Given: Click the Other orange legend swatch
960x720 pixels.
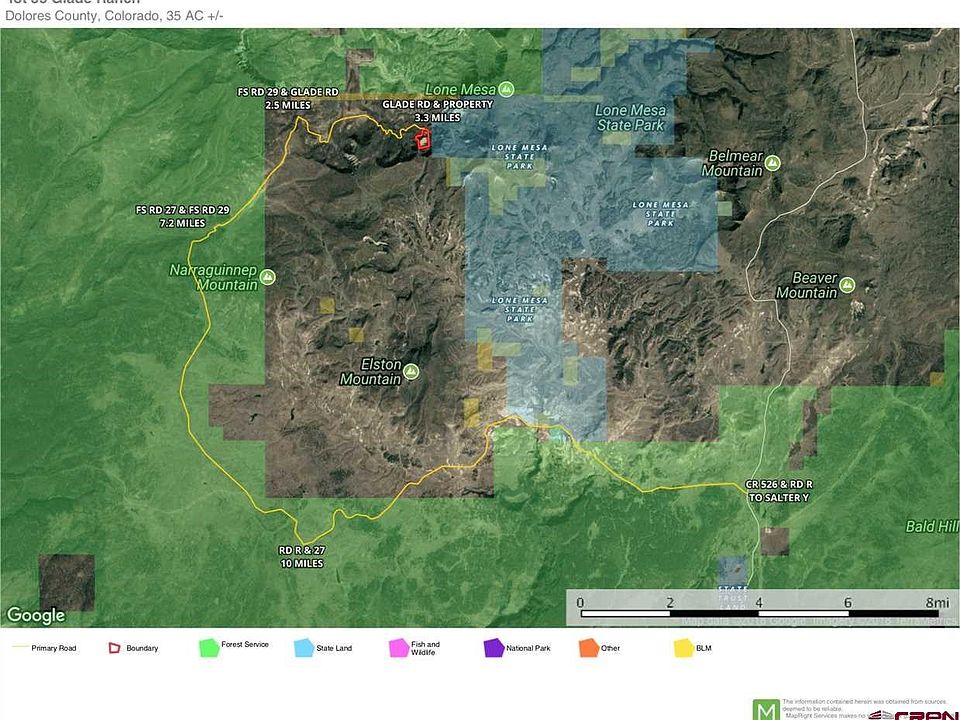Looking at the screenshot, I should pos(589,648).
